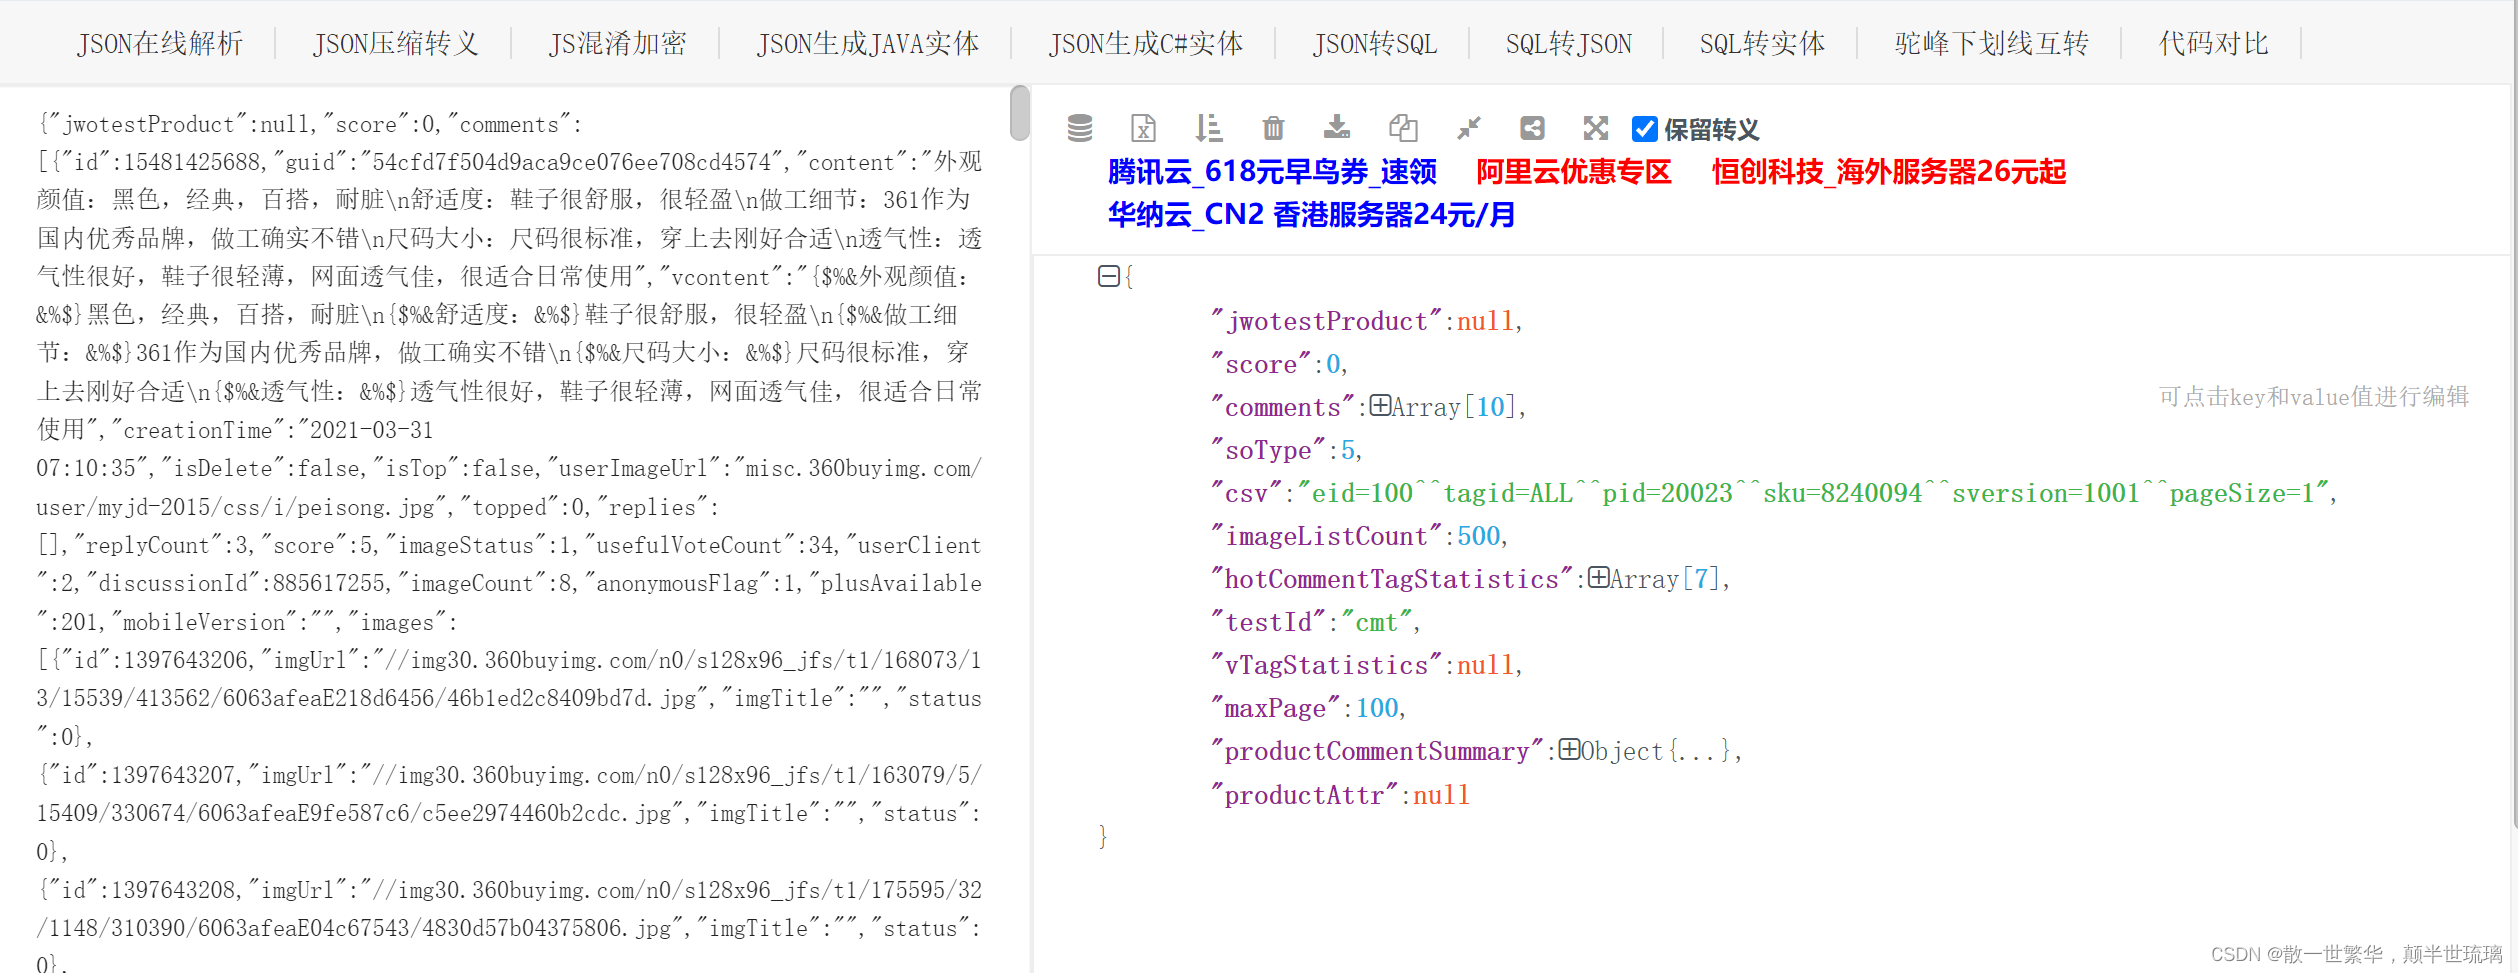Click the Excel export file icon
Screen dimensions: 2518x973
point(1143,128)
